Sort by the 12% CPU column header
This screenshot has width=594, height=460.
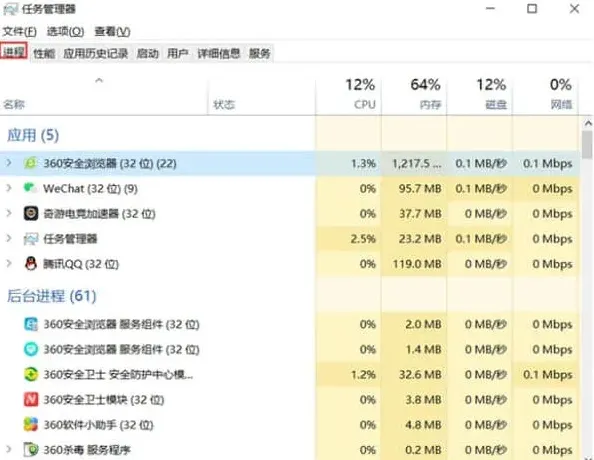point(348,95)
